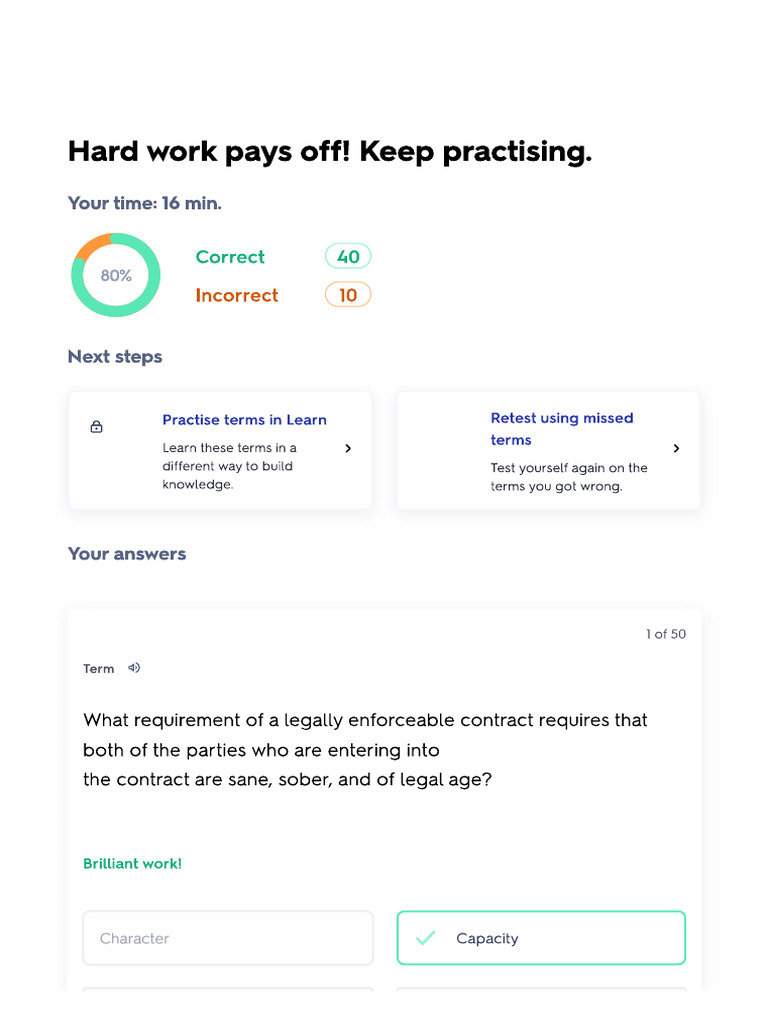The image size is (768, 1024).
Task: Select the Character answer option
Action: [x=228, y=938]
